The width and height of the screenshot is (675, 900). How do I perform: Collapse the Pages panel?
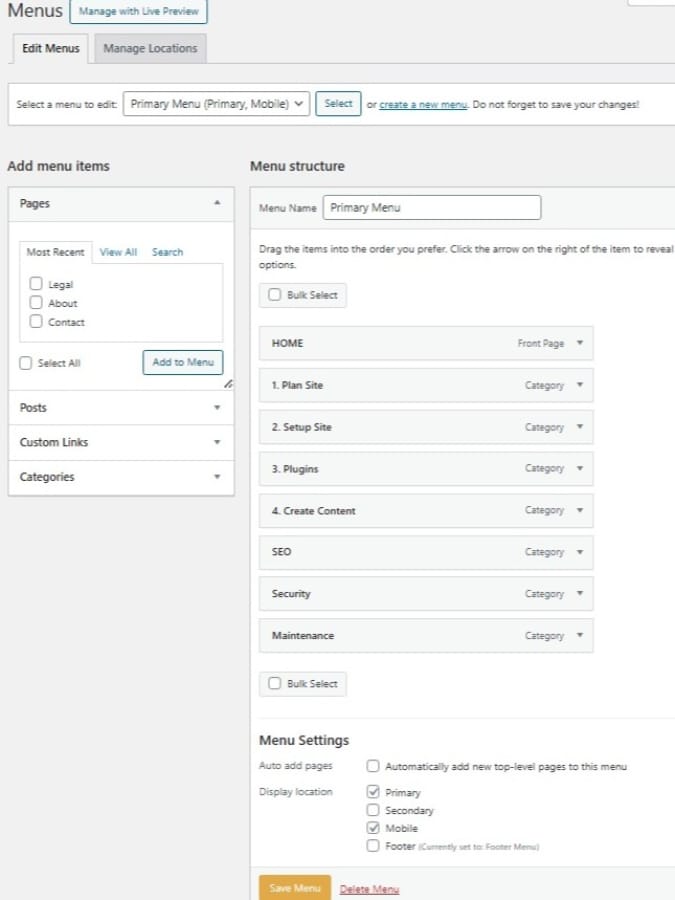pos(217,203)
